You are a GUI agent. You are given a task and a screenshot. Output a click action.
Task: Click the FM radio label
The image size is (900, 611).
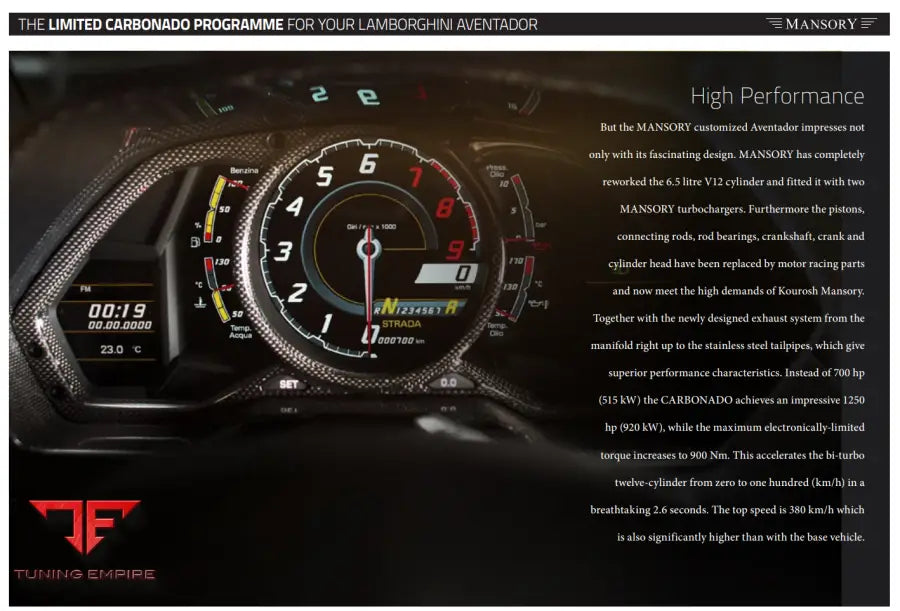pos(86,289)
